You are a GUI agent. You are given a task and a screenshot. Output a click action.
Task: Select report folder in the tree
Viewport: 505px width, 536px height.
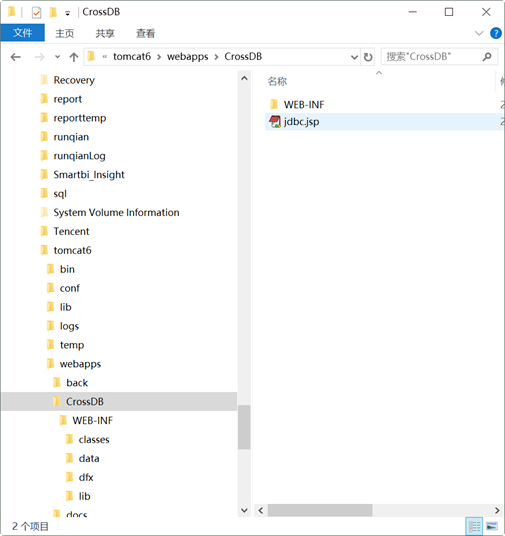point(68,99)
